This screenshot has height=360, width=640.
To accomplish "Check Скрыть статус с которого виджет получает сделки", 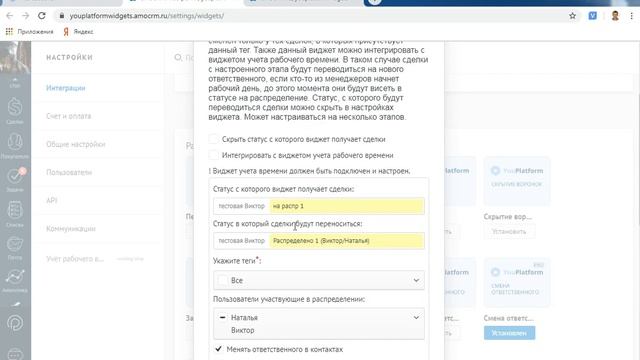I will [x=213, y=139].
